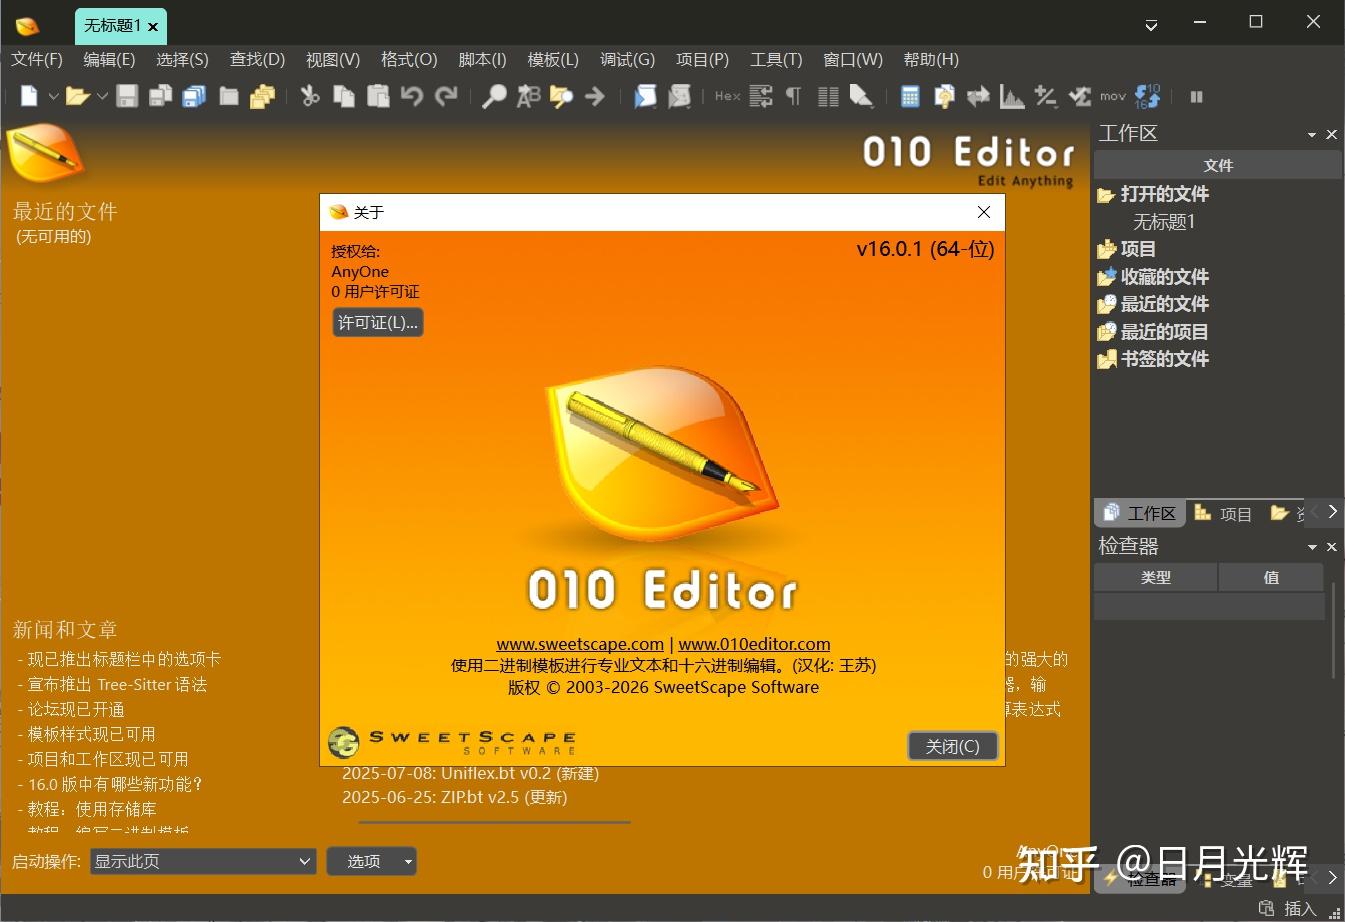This screenshot has height=922, width=1345.
Task: Open the 文件(F) menu
Action: coord(37,59)
